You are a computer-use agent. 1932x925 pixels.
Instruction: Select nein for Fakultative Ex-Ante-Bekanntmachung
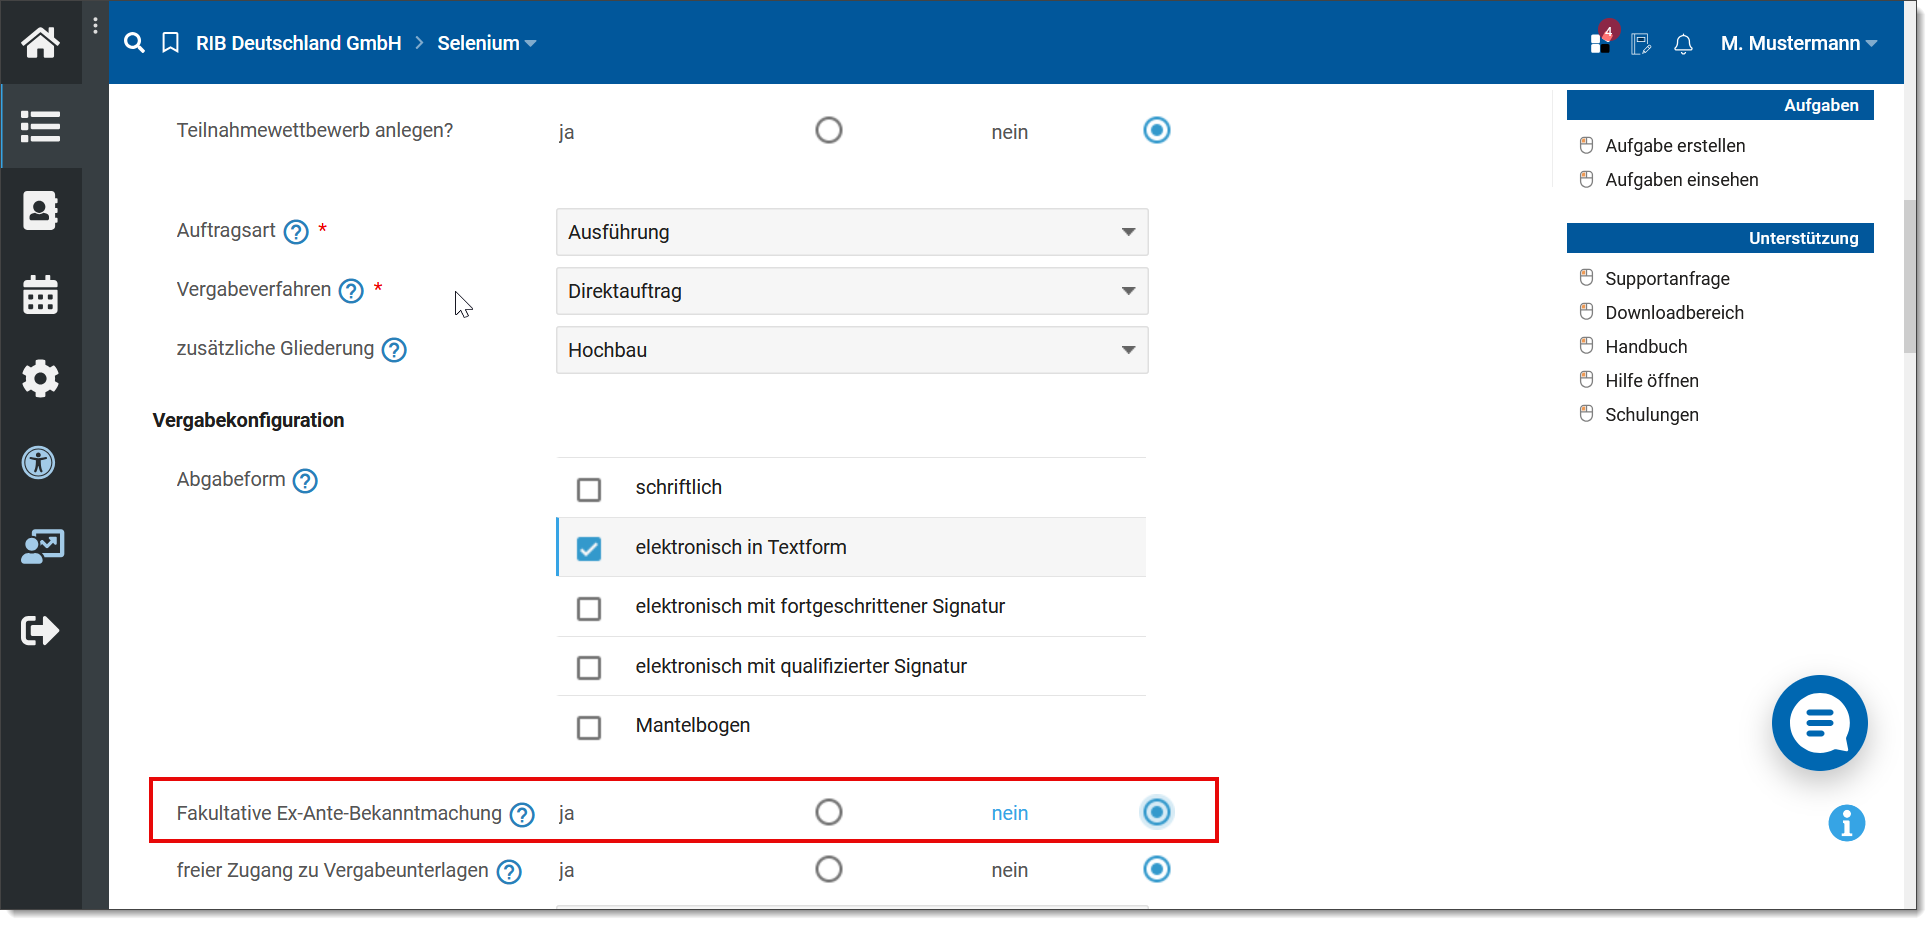click(1157, 812)
